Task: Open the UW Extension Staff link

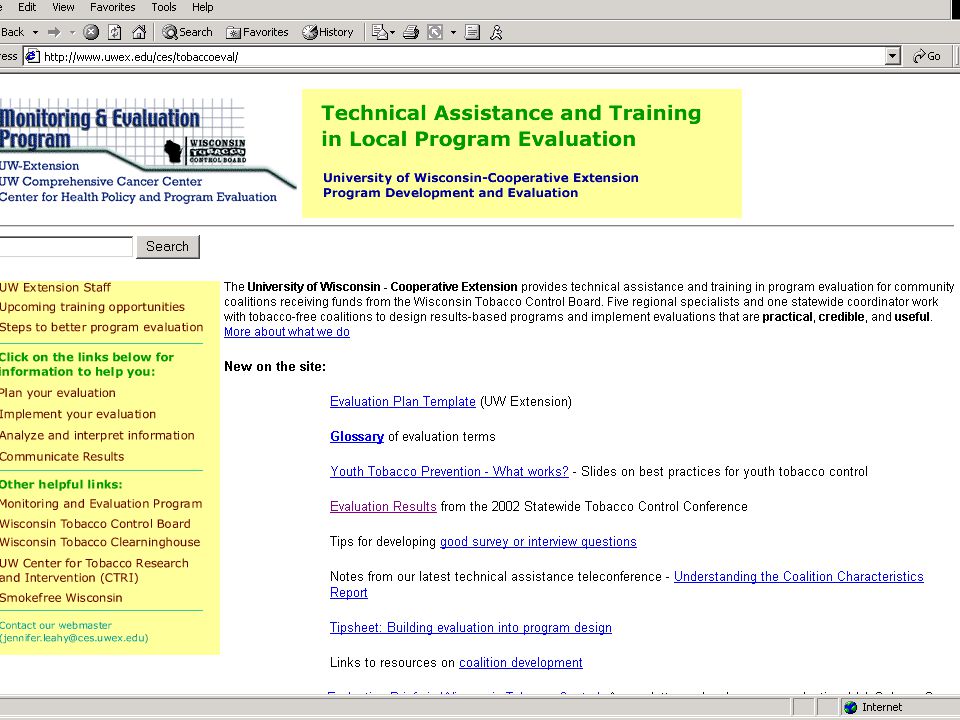Action: coord(55,287)
